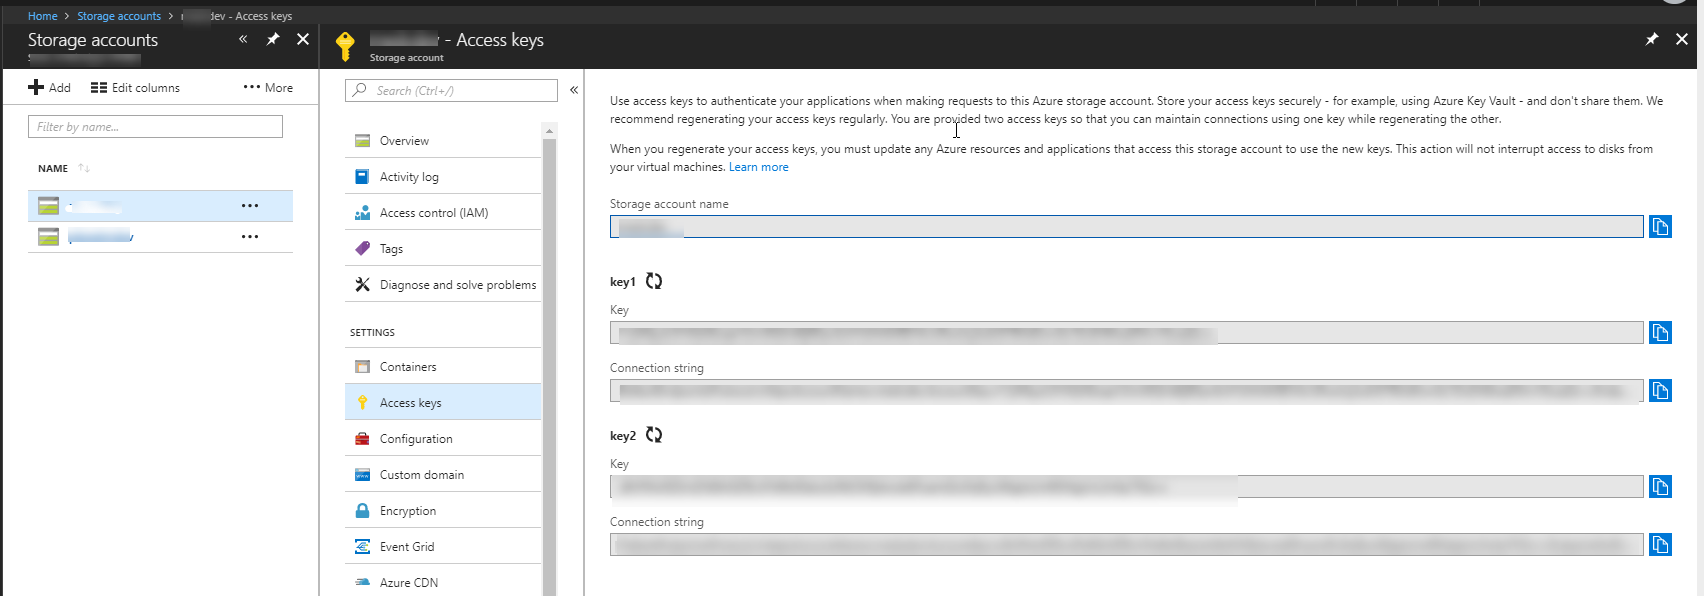Click the key2 Key field
1704x596 pixels.
point(1126,487)
